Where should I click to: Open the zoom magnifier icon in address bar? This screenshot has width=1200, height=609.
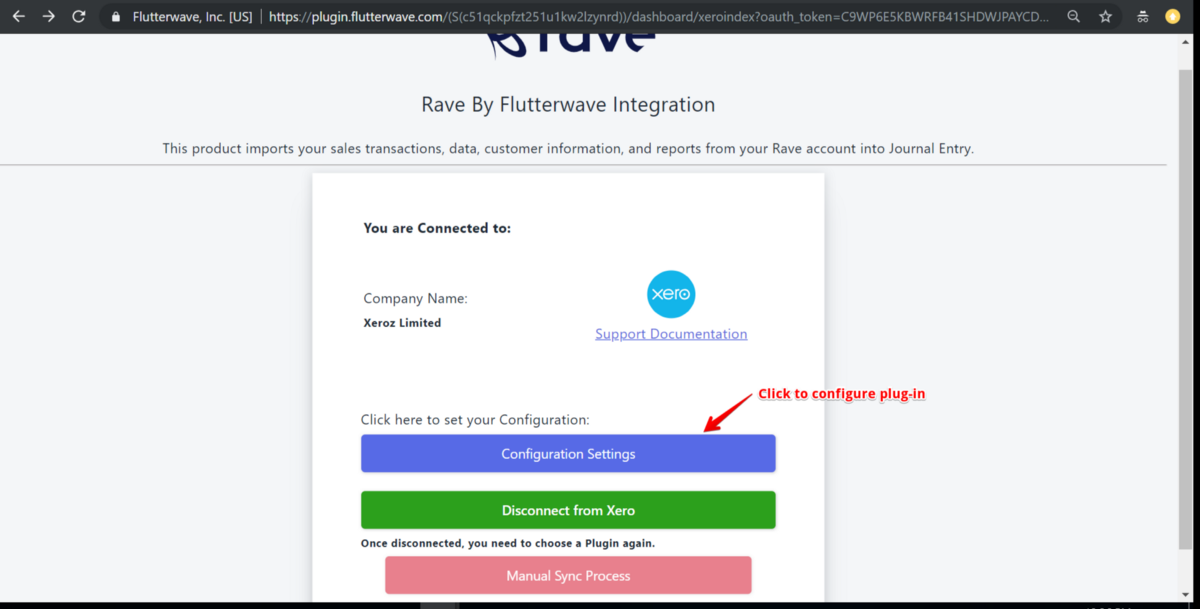tap(1074, 17)
